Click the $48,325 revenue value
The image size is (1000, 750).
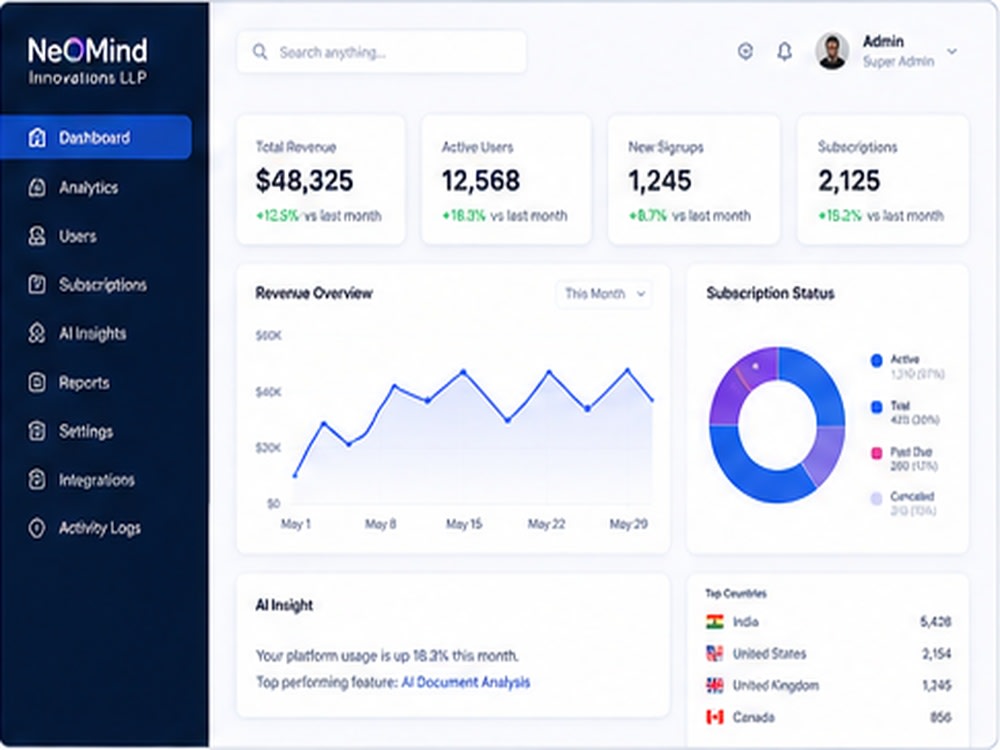[x=304, y=180]
